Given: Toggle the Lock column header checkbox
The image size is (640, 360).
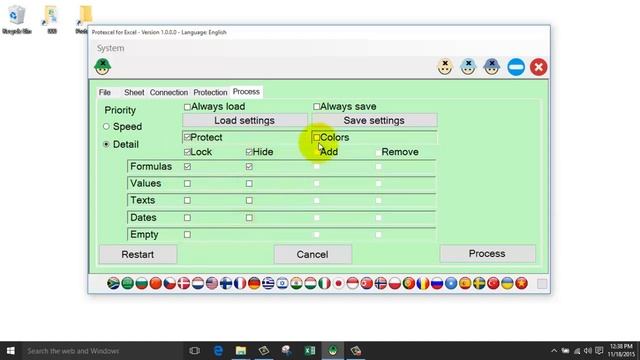Looking at the screenshot, I should click(187, 152).
